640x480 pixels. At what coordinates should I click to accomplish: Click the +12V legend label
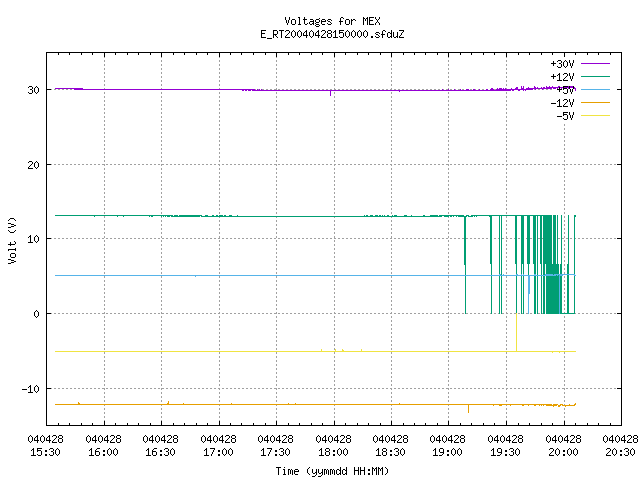562,77
